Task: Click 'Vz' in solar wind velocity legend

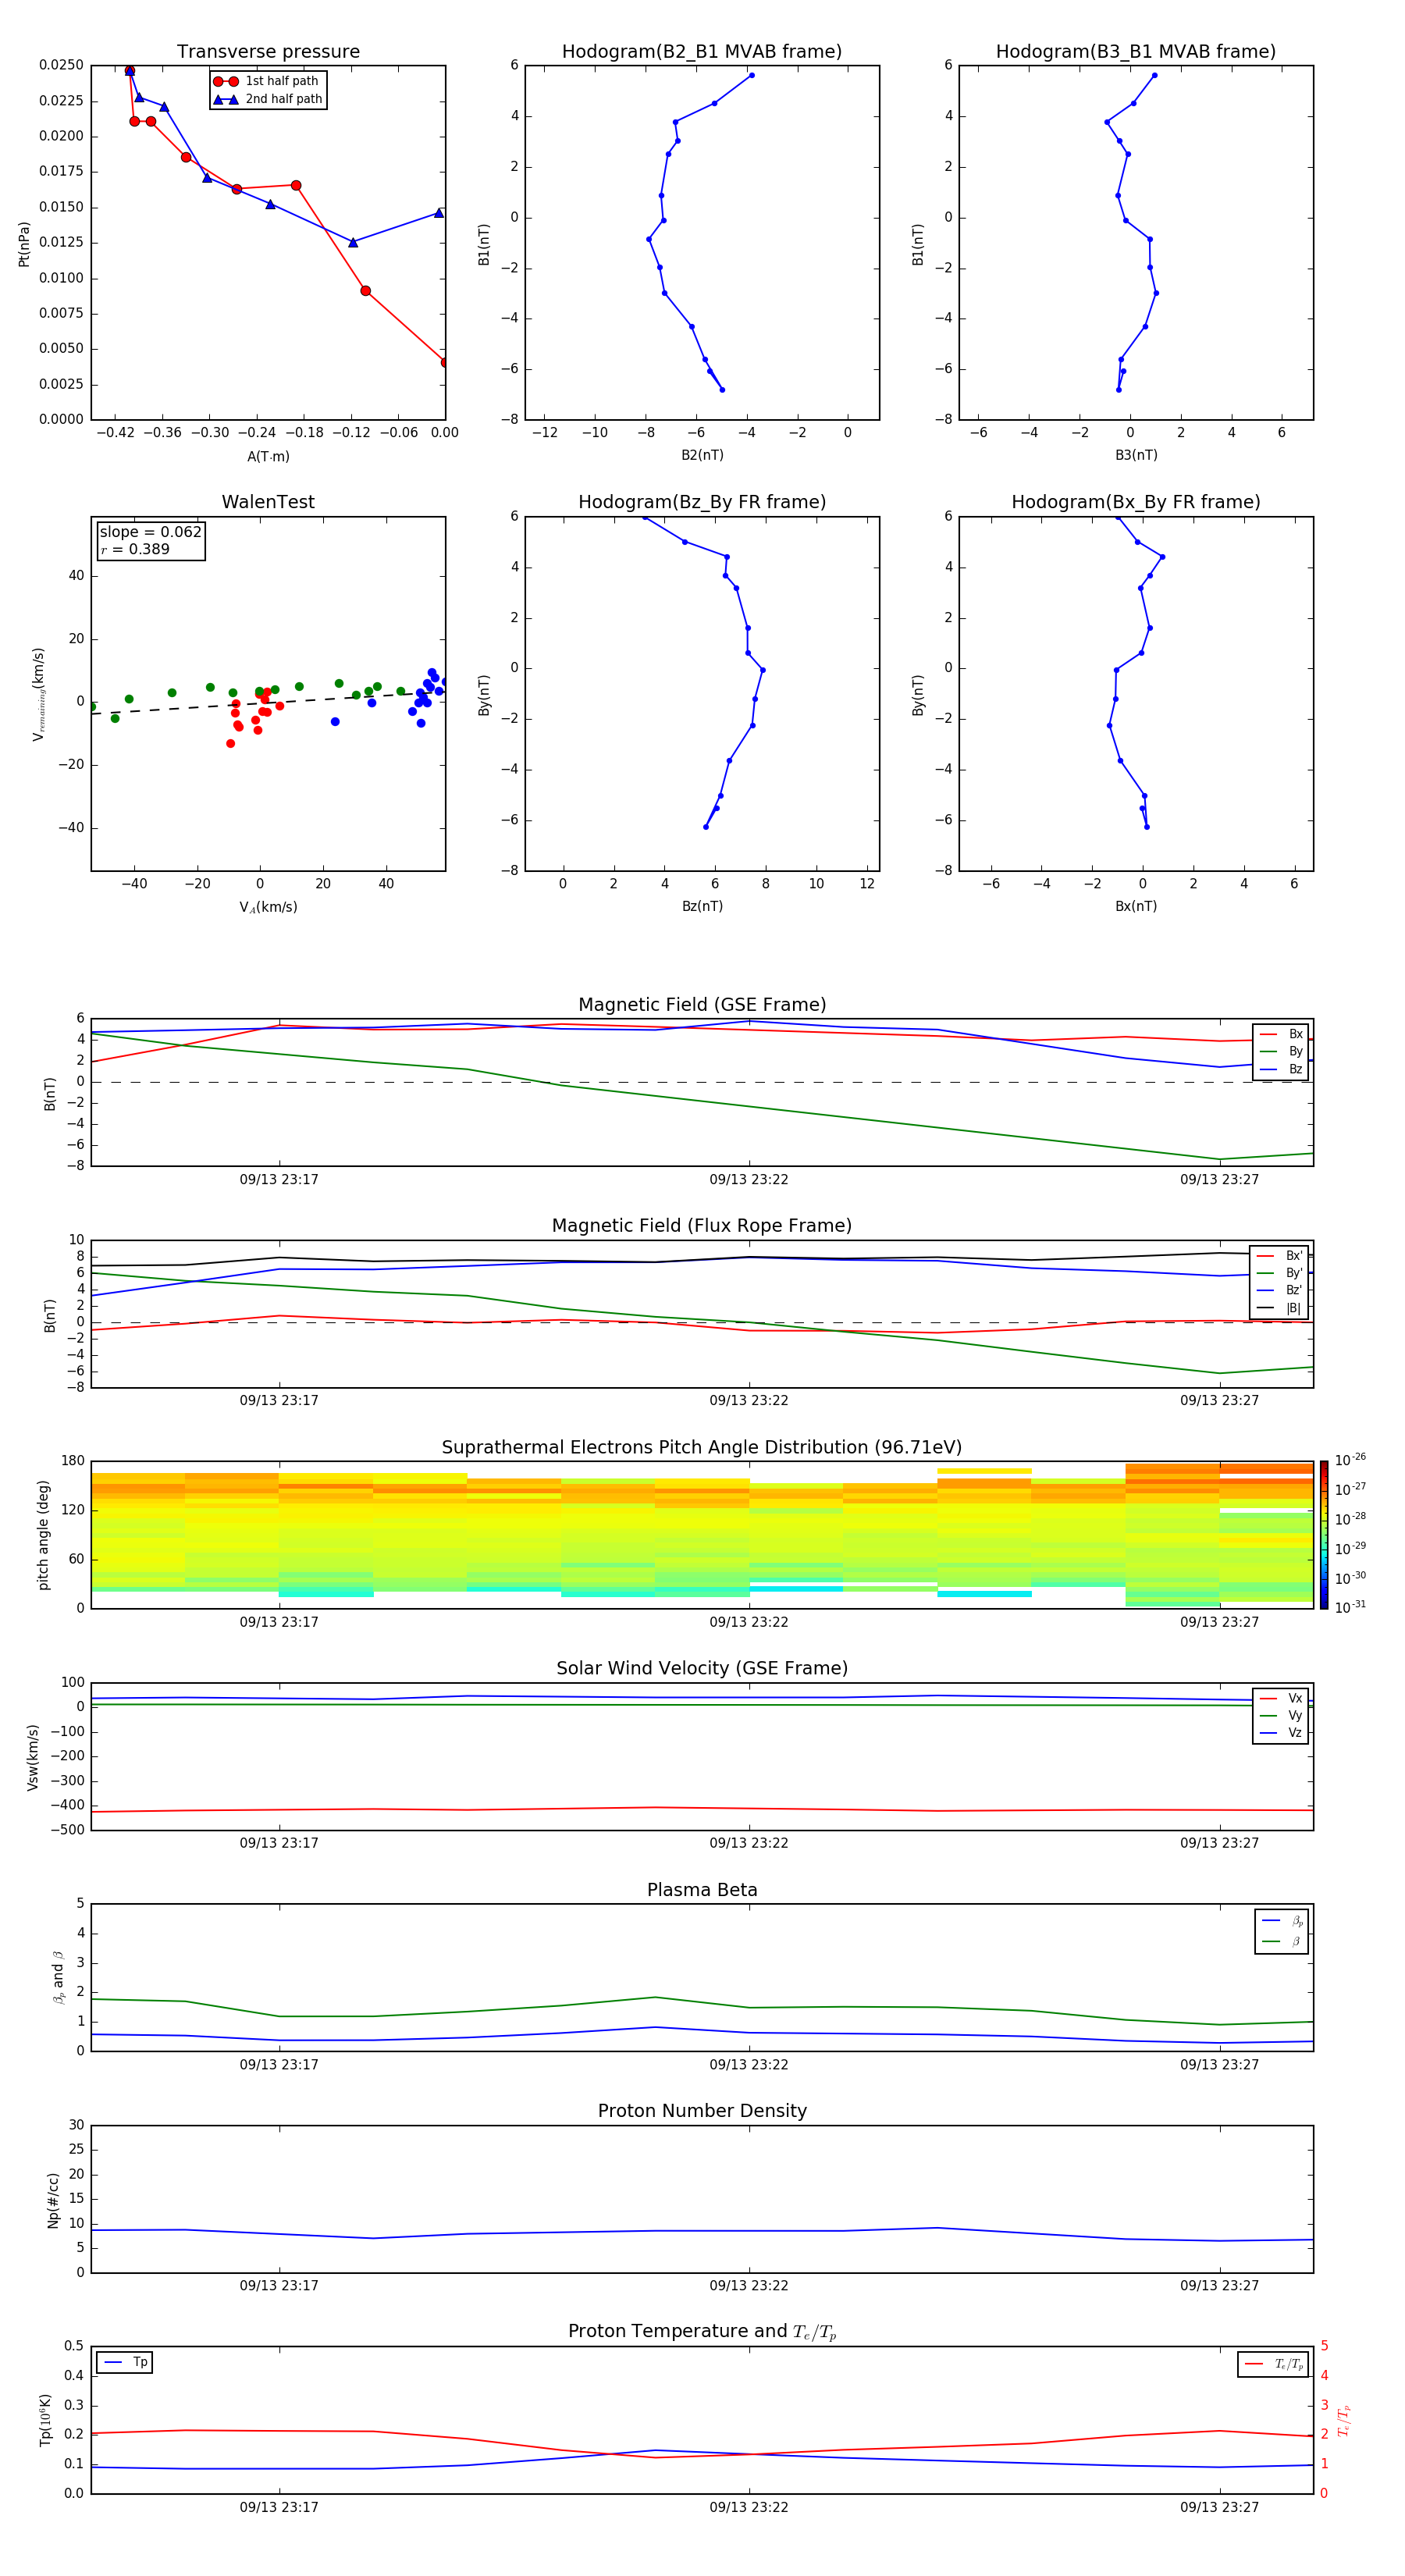Action: pyautogui.click(x=1295, y=1733)
